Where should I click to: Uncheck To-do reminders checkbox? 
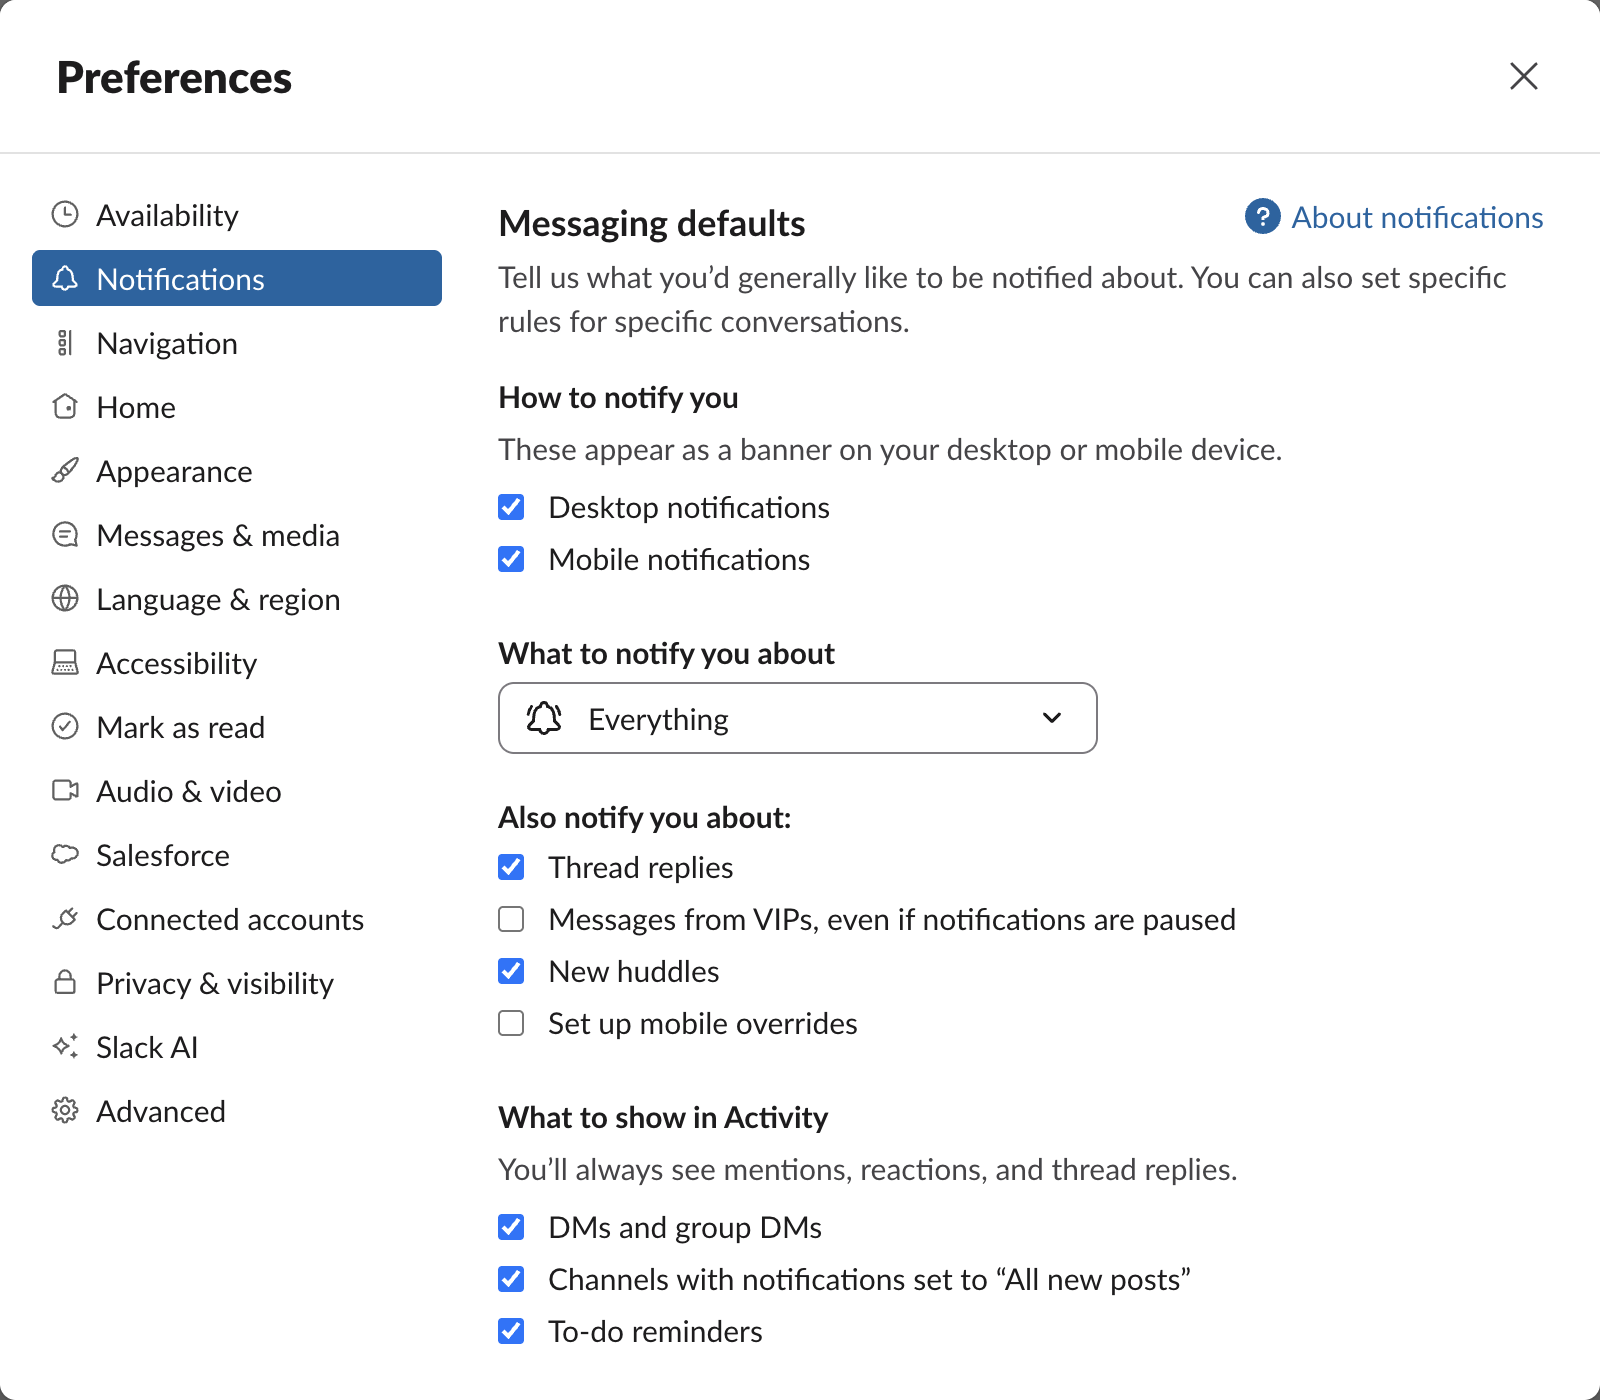click(511, 1331)
